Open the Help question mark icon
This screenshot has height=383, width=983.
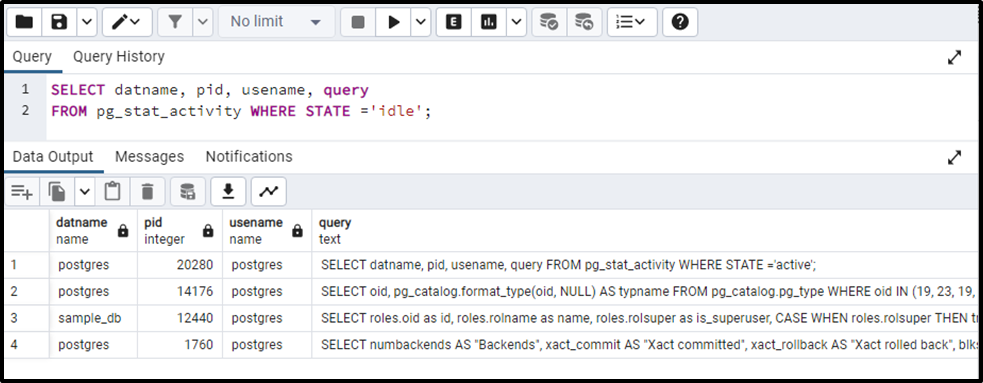(680, 23)
